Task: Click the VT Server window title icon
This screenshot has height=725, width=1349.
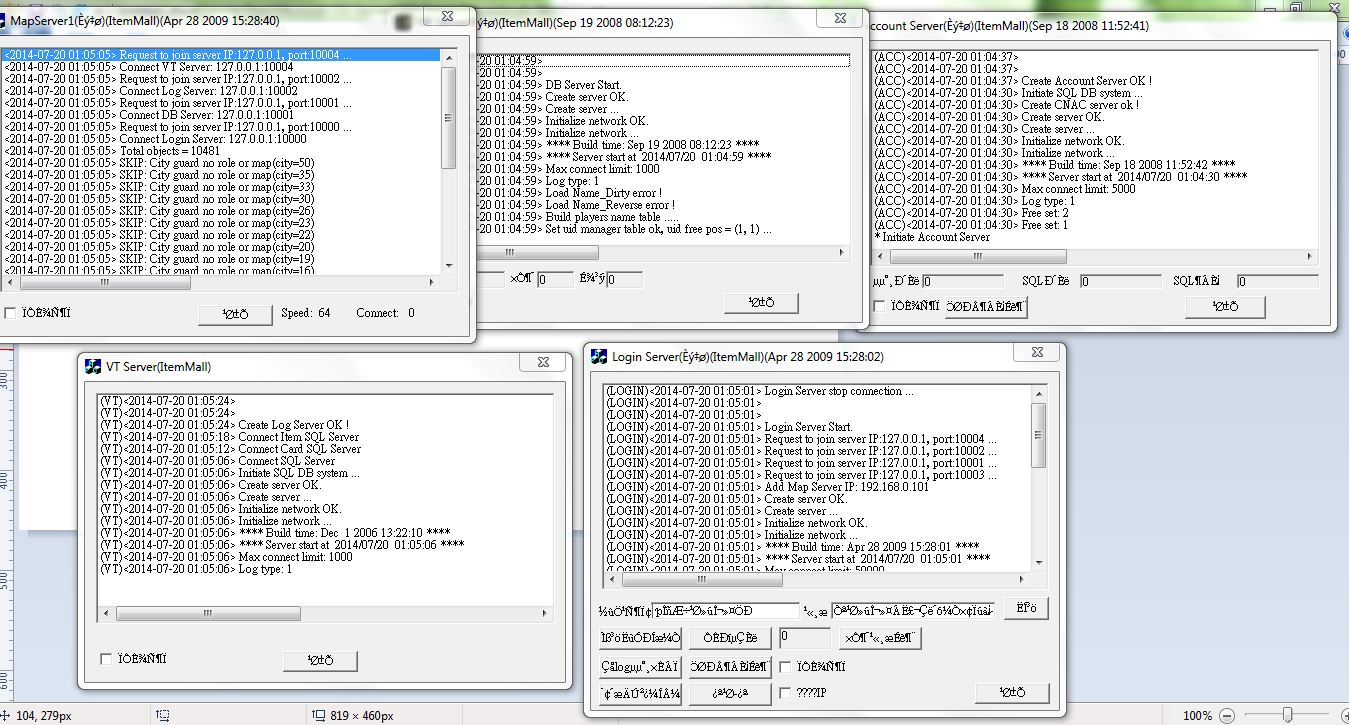Action: tap(93, 367)
